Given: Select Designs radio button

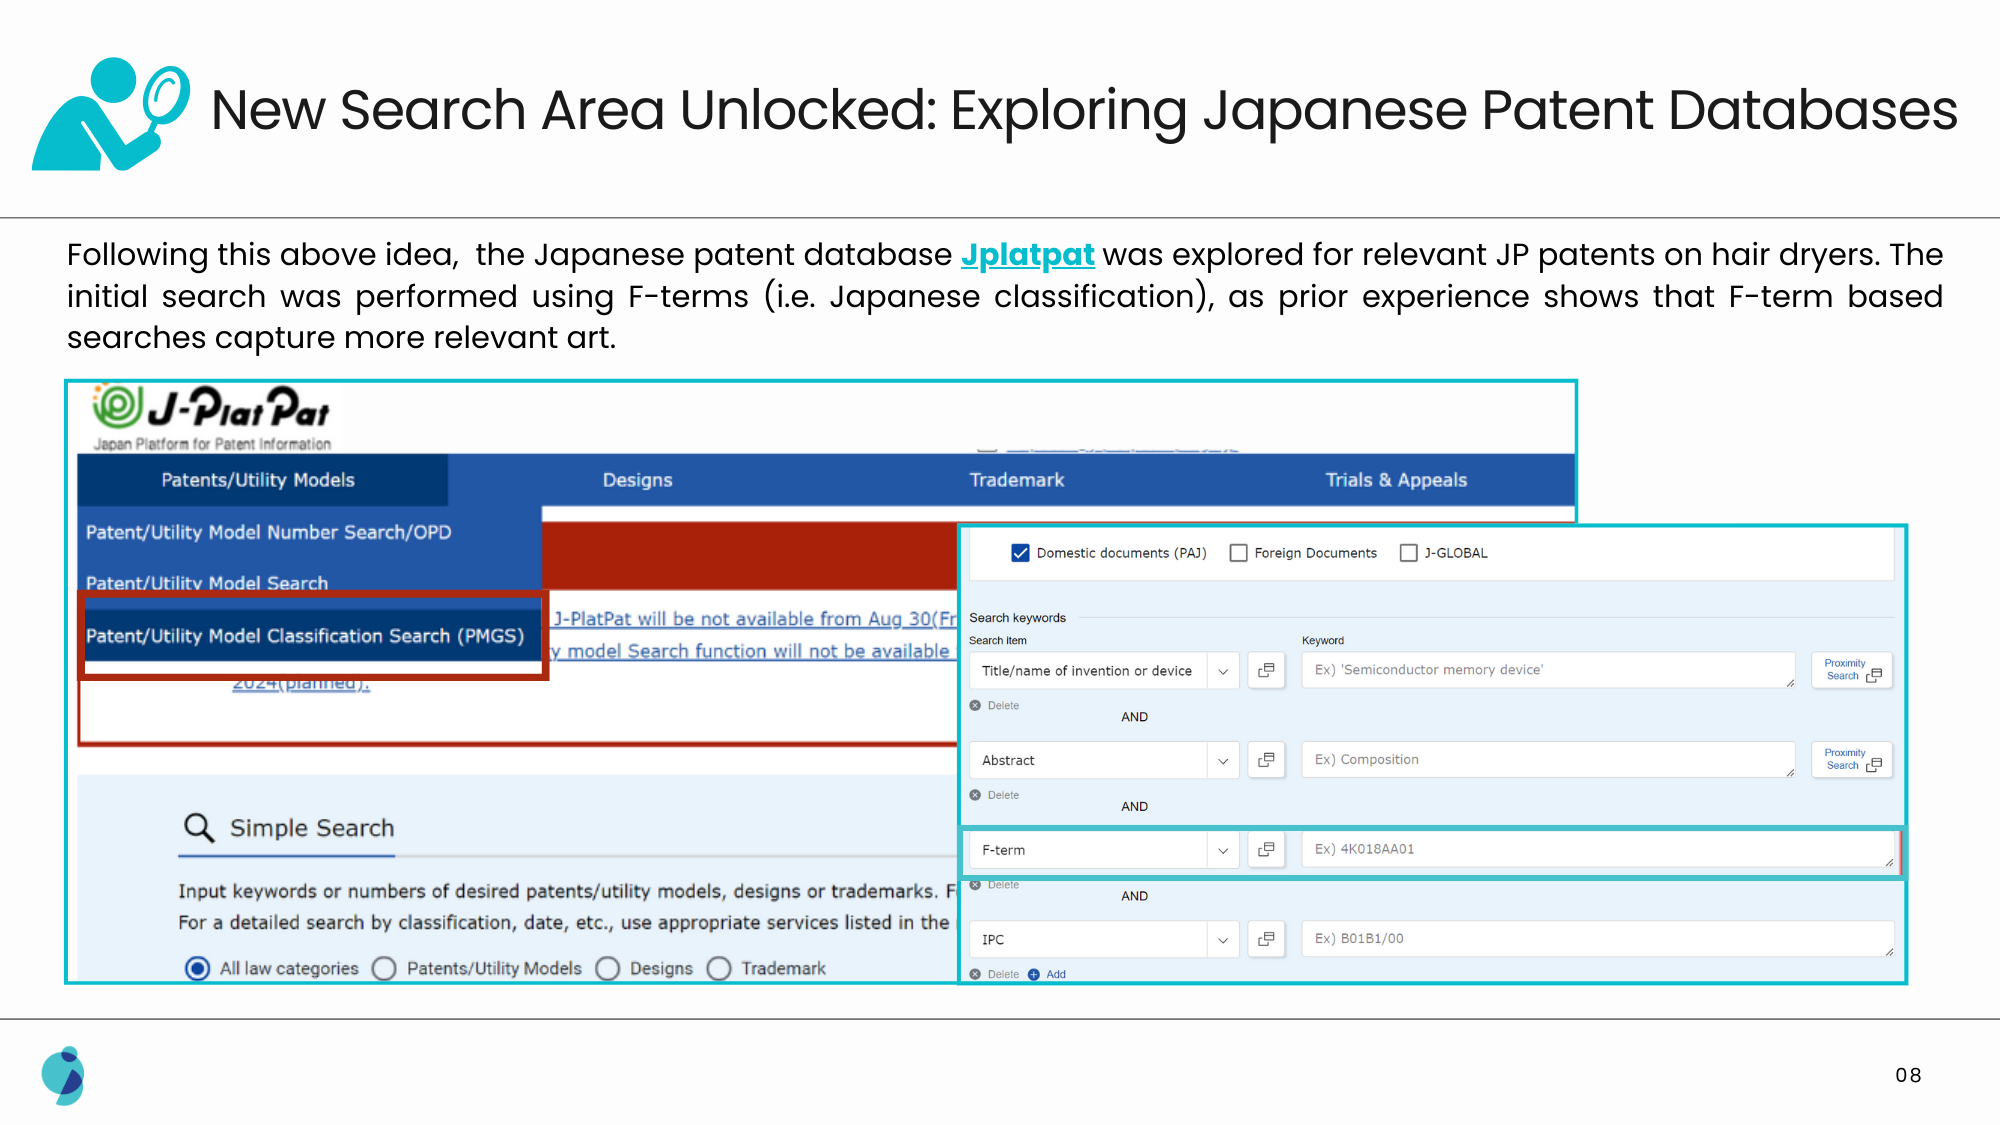Looking at the screenshot, I should click(608, 969).
